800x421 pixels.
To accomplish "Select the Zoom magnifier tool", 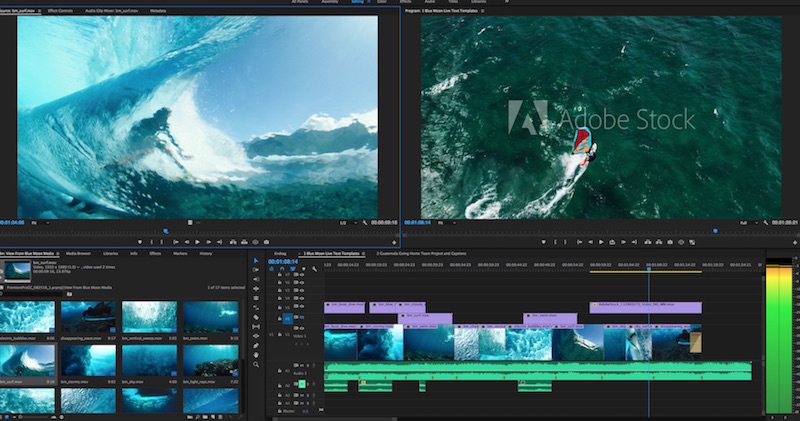I will point(256,365).
